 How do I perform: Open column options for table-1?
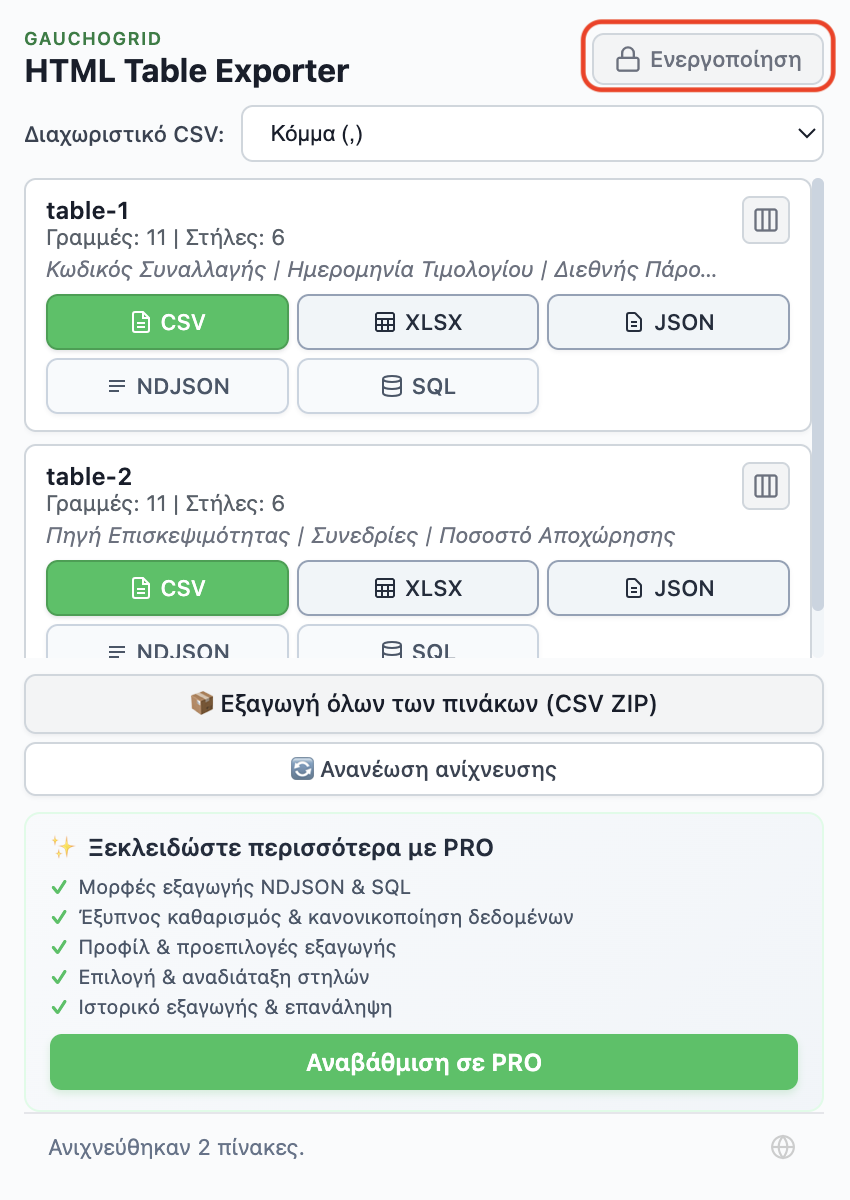pos(765,220)
